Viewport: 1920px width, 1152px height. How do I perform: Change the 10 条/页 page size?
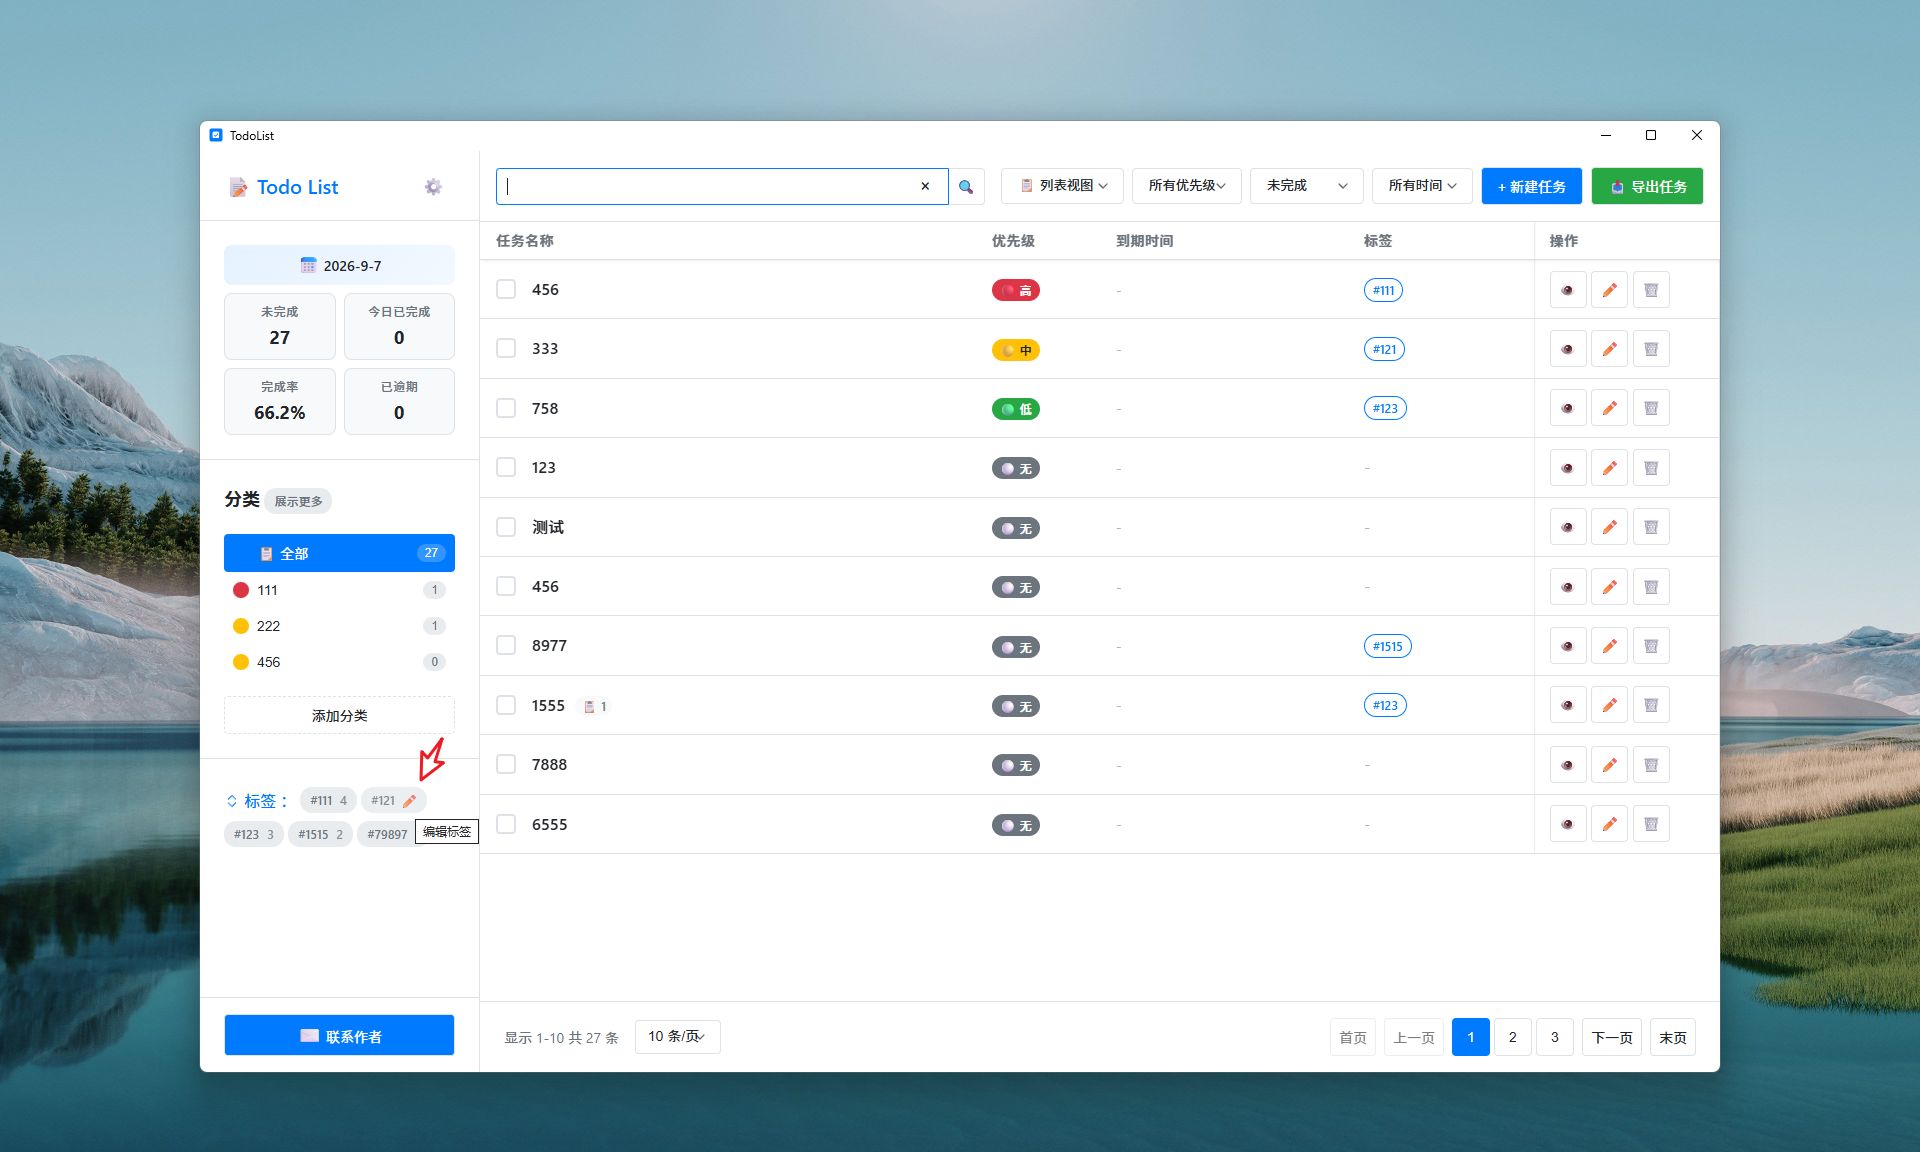pos(677,1037)
